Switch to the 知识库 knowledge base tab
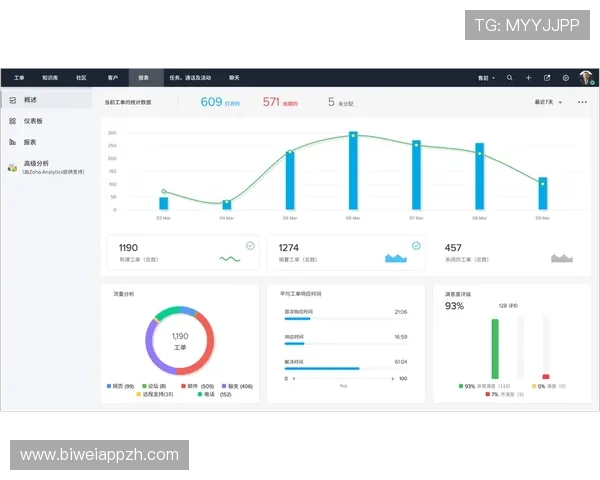This screenshot has width=600, height=480. 50,78
